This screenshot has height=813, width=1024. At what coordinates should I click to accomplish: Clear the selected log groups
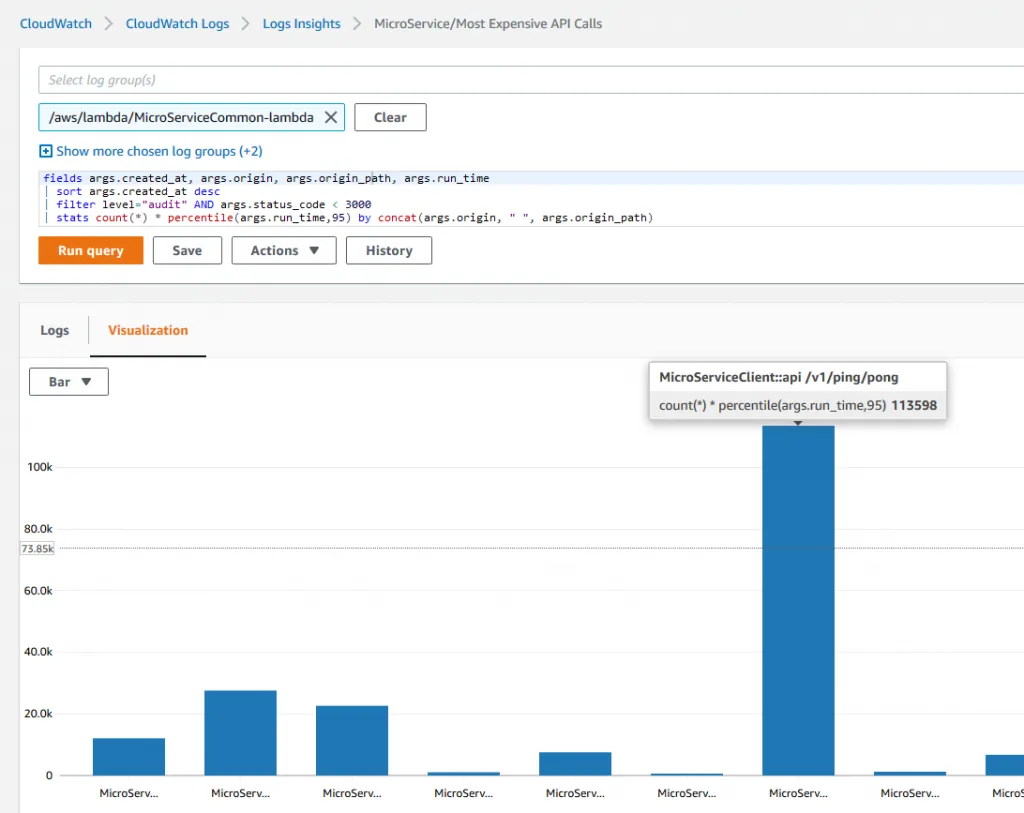click(x=390, y=117)
